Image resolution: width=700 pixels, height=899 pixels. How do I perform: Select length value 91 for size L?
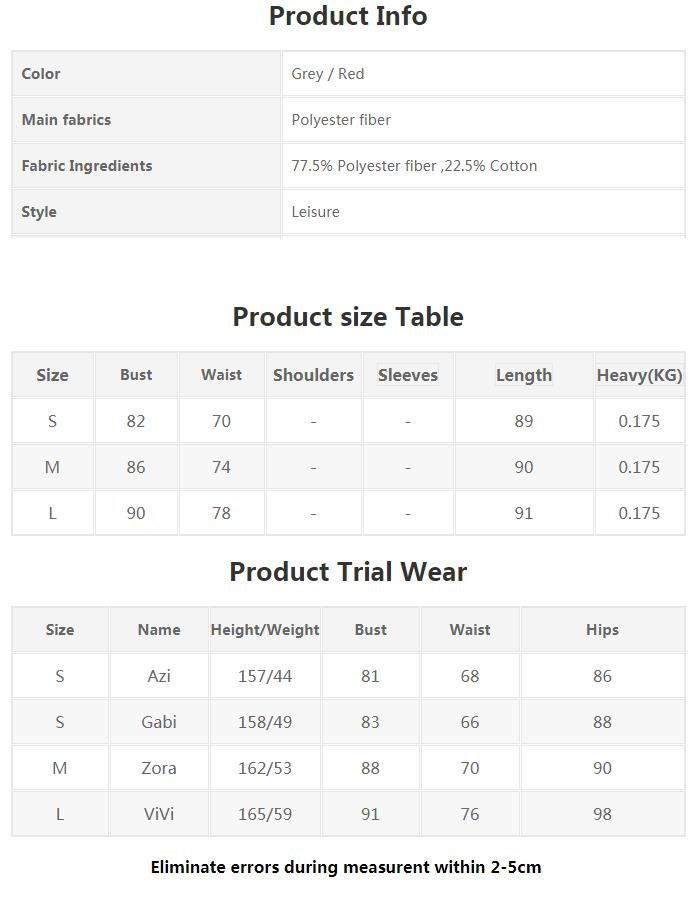523,513
